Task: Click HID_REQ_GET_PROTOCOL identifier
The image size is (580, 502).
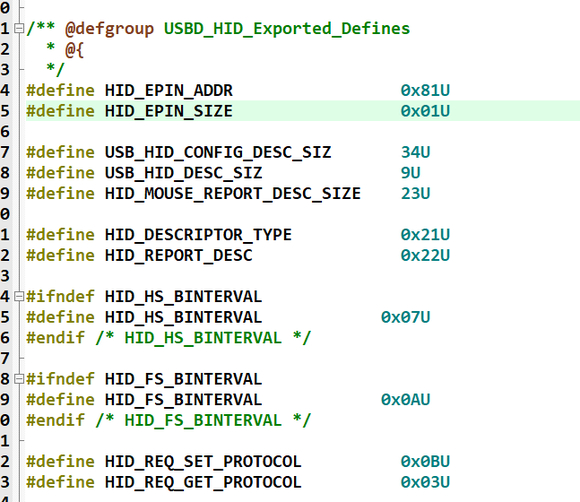Action: click(x=203, y=482)
